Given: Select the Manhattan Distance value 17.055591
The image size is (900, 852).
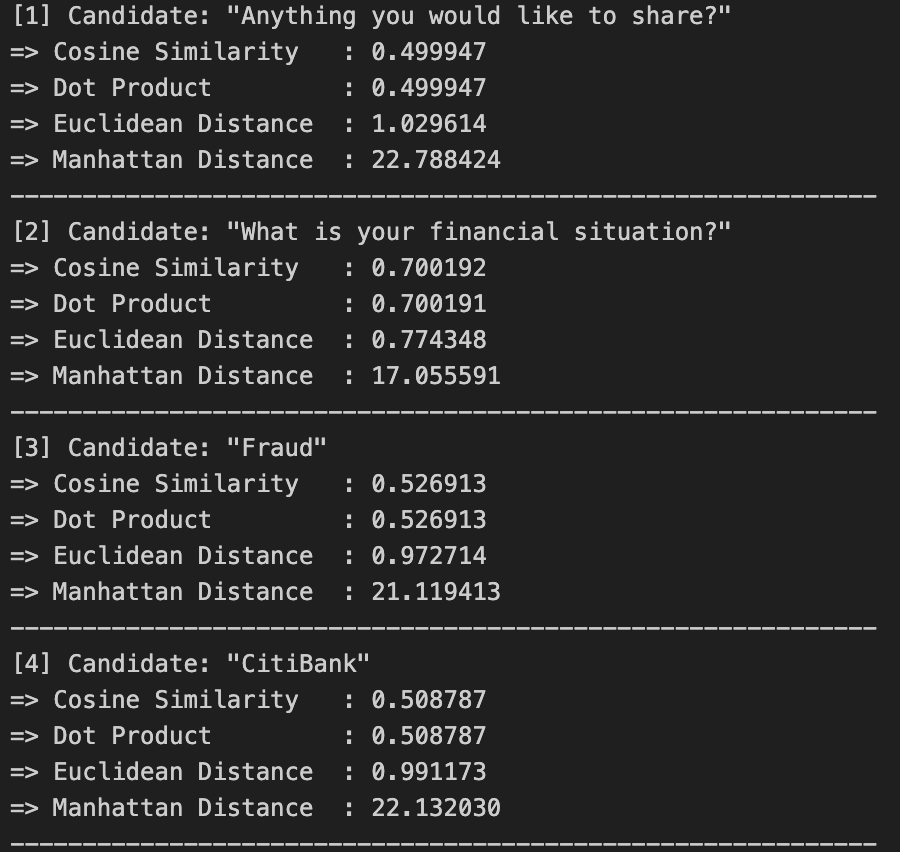Looking at the screenshot, I should click(435, 376).
